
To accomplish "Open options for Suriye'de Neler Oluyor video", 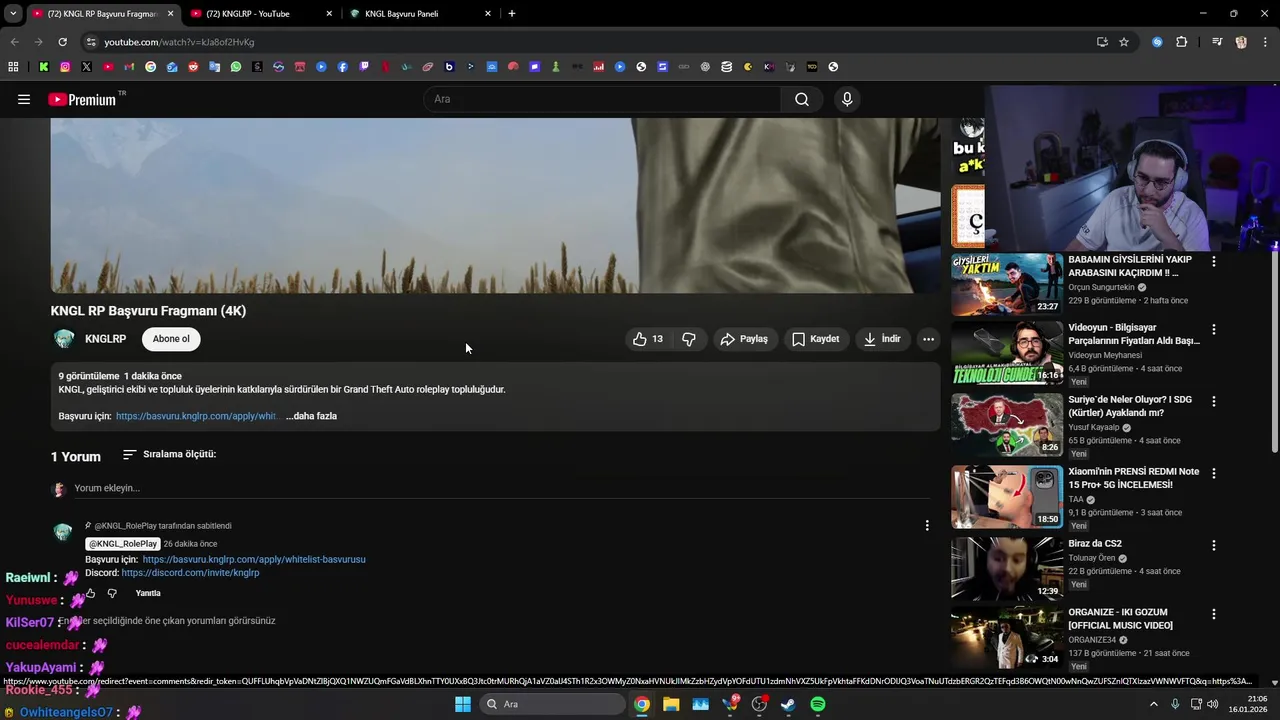I will (1214, 401).
